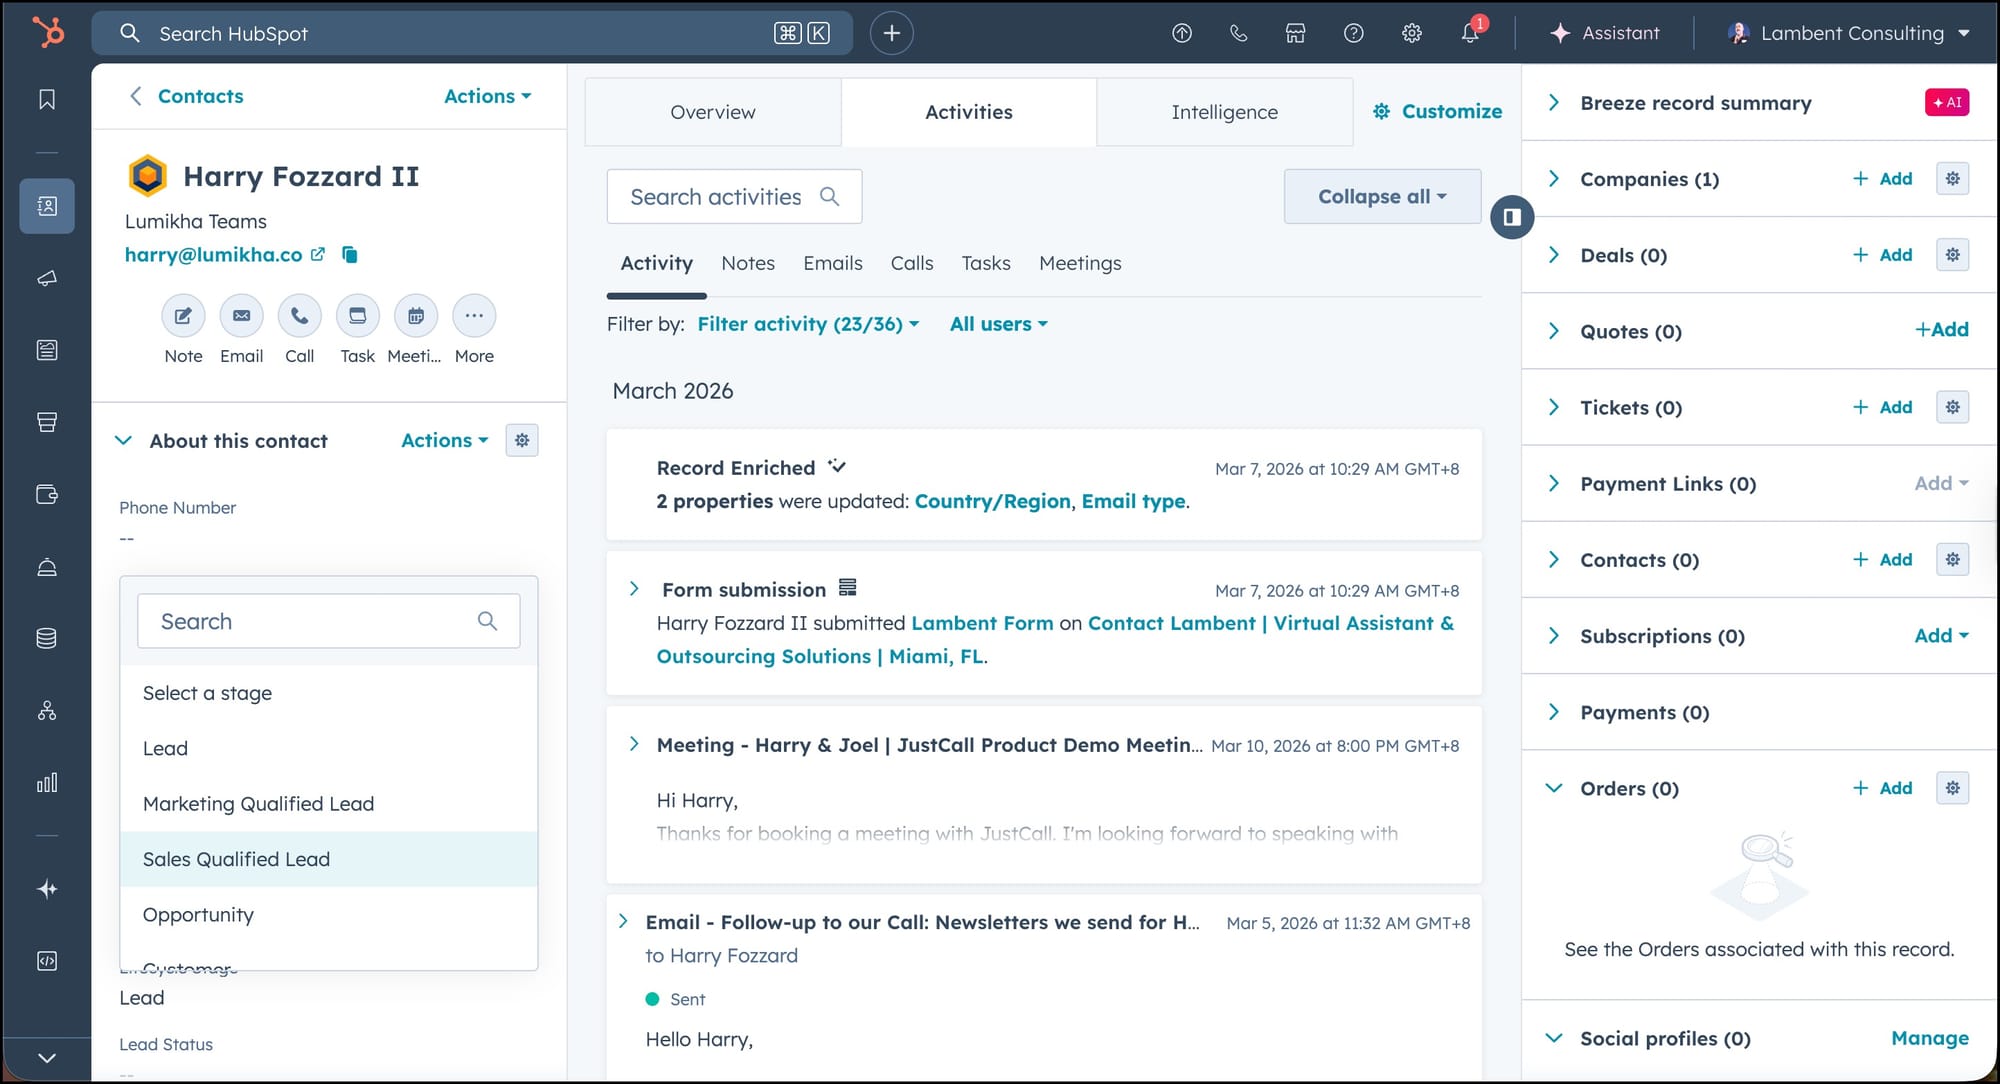Collapse the About this contact section
This screenshot has height=1084, width=2000.
click(124, 441)
